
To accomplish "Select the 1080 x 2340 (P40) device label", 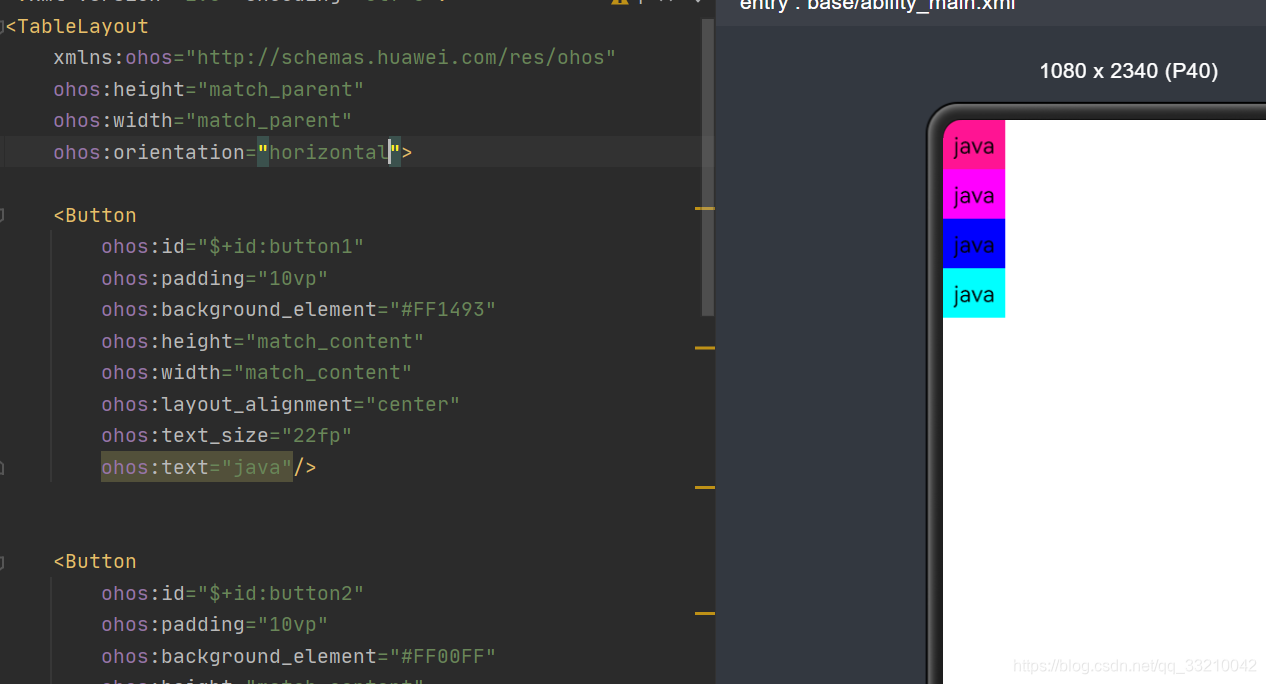I will (1128, 71).
